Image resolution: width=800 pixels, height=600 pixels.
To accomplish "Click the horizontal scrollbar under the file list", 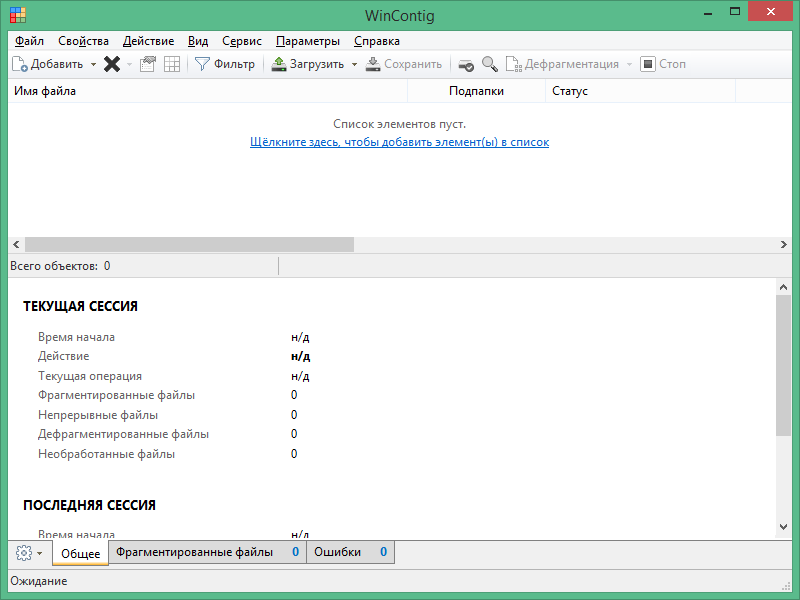I will coord(189,244).
